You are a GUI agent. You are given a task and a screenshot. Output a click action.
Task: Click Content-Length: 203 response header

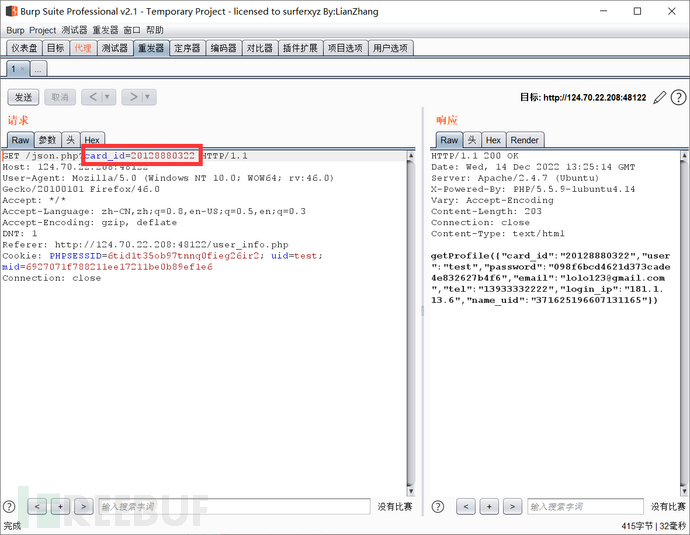click(486, 211)
